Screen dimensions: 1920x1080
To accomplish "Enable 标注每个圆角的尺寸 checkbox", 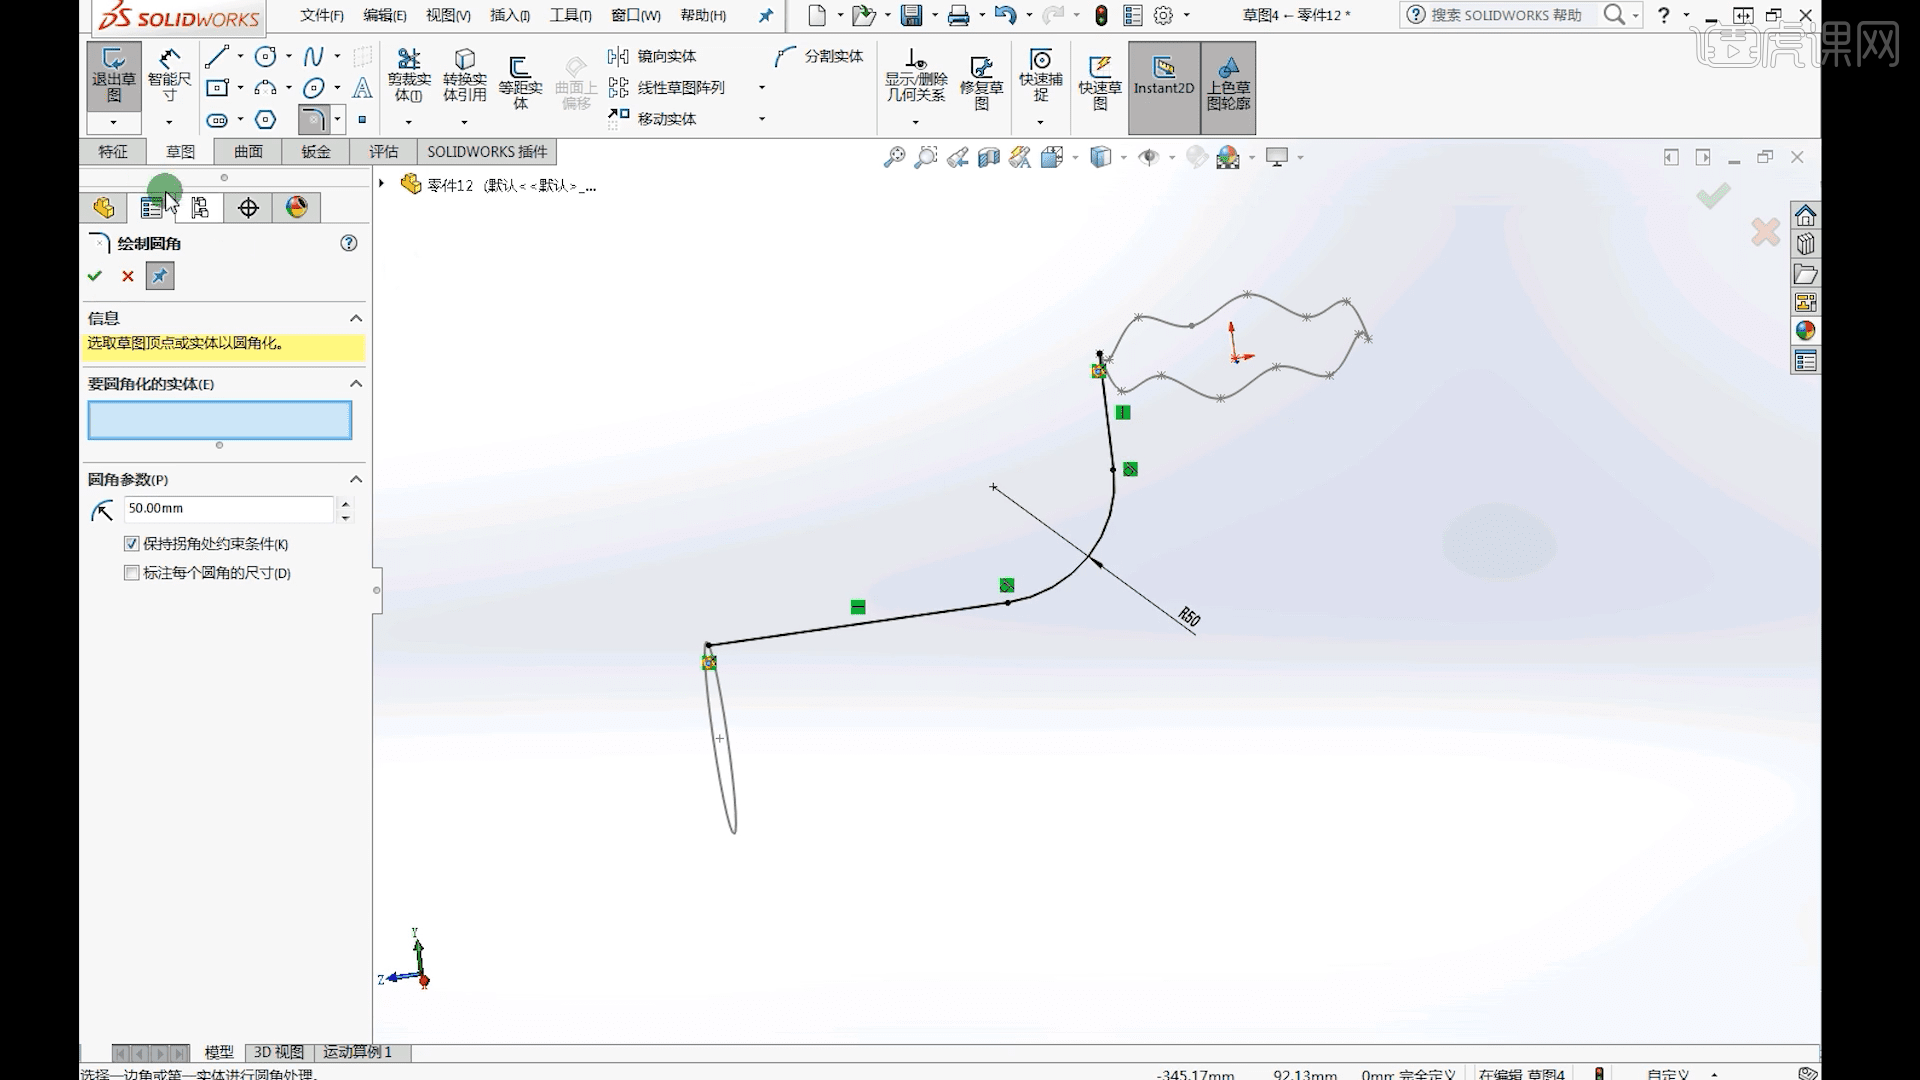I will (x=131, y=572).
